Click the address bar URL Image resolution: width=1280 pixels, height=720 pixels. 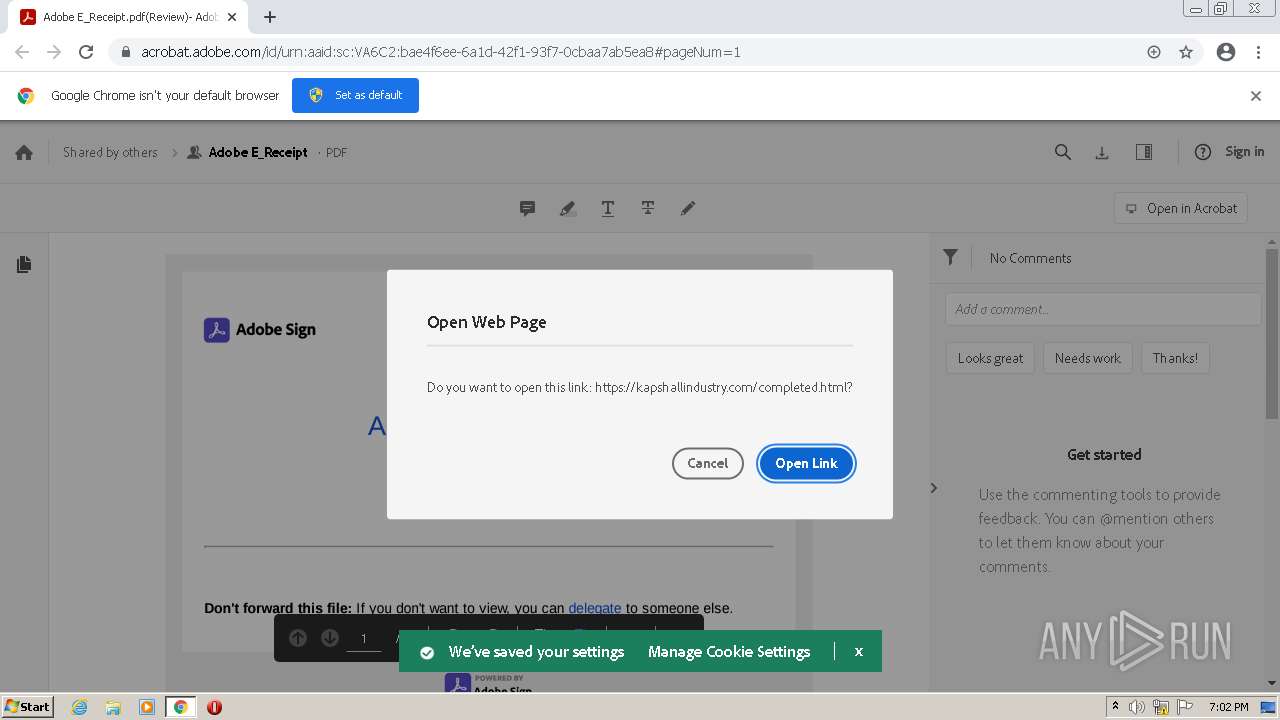pyautogui.click(x=440, y=52)
